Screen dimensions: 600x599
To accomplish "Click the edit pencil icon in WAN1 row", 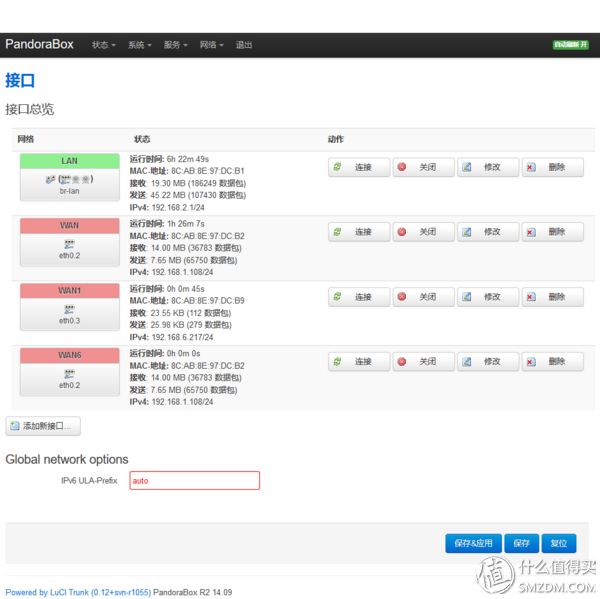I will click(x=466, y=297).
